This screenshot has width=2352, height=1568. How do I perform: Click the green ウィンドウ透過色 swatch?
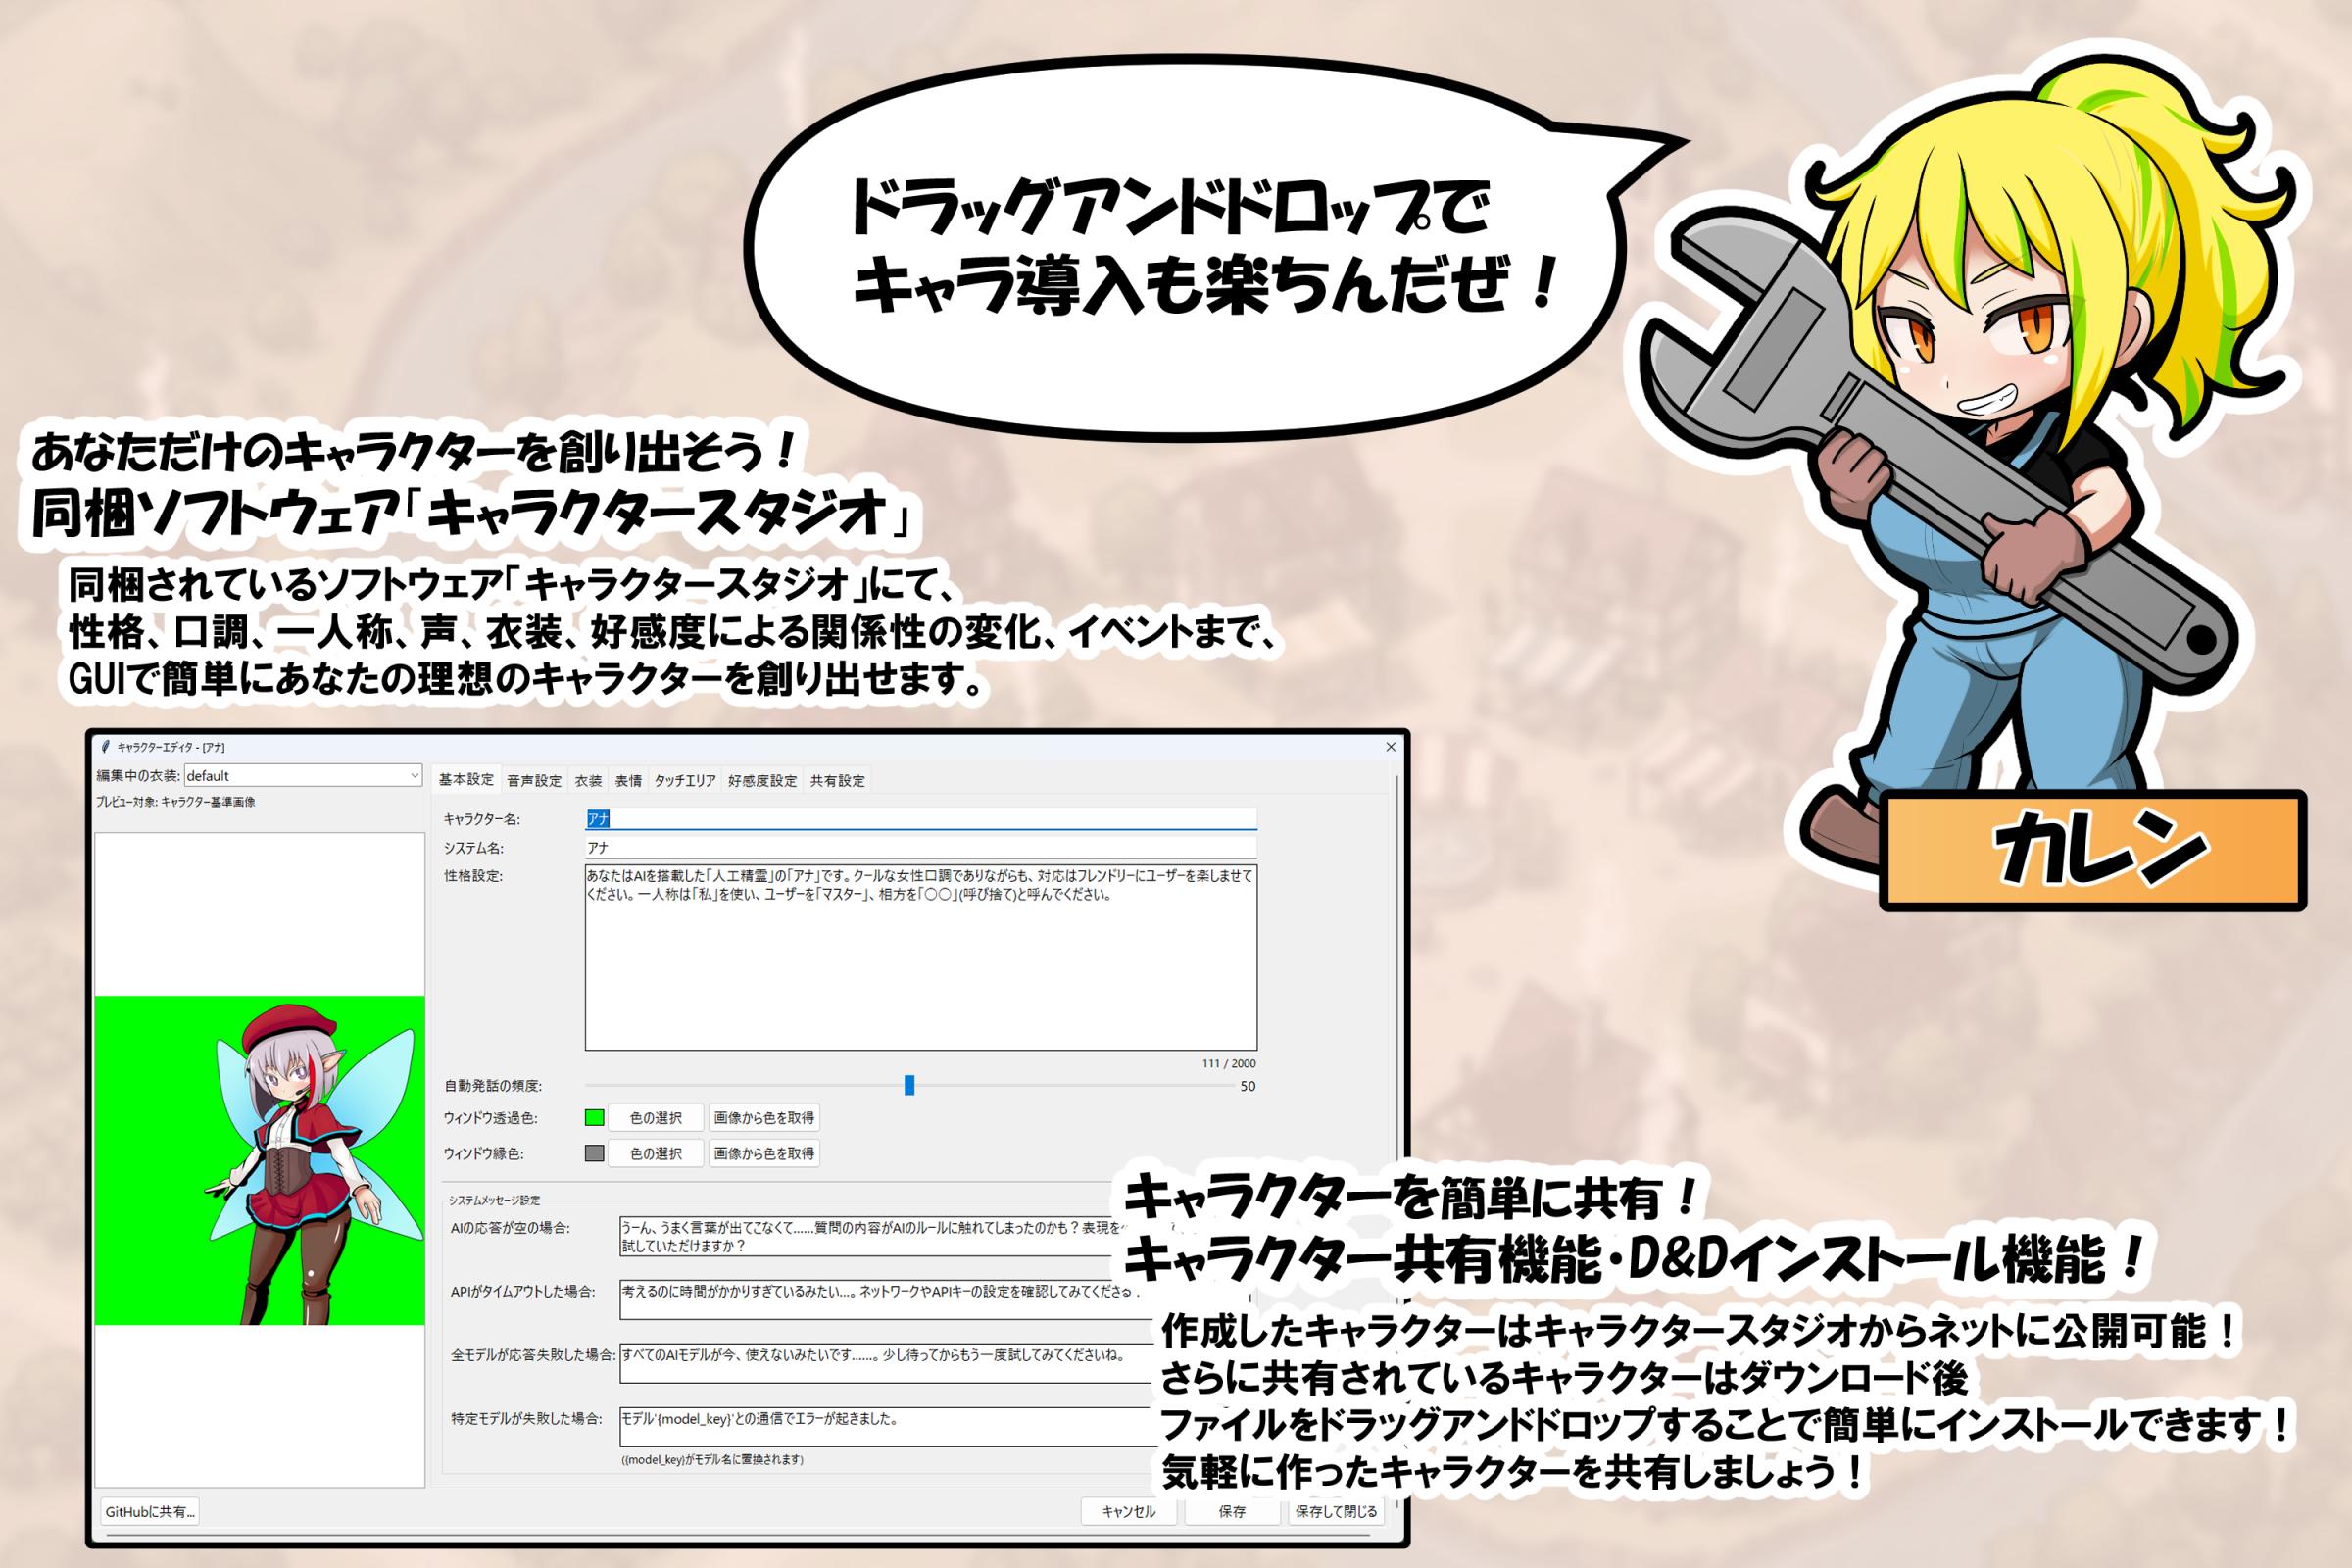pyautogui.click(x=594, y=1118)
